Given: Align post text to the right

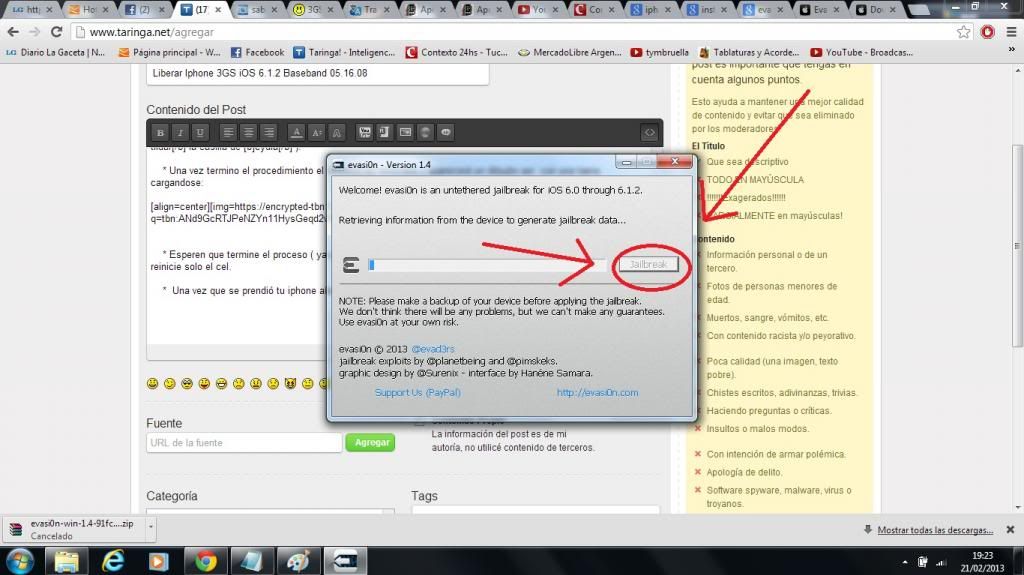Looking at the screenshot, I should click(x=268, y=133).
